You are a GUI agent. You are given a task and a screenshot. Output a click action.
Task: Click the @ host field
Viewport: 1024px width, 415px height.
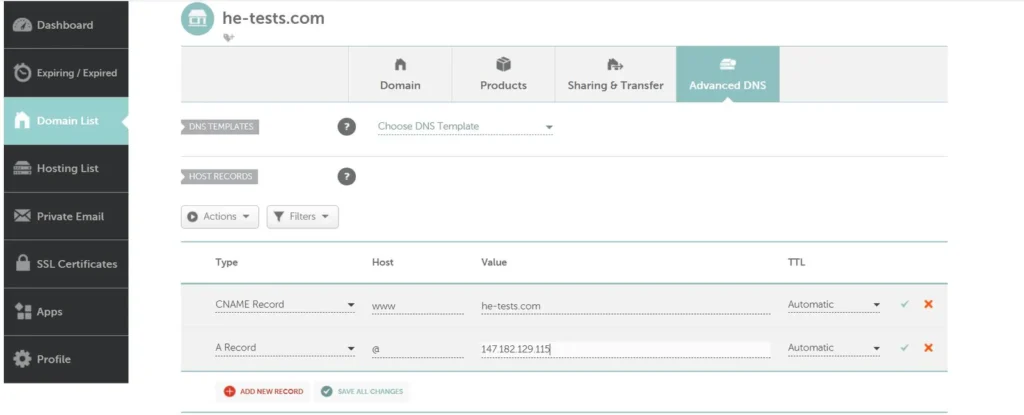(418, 349)
